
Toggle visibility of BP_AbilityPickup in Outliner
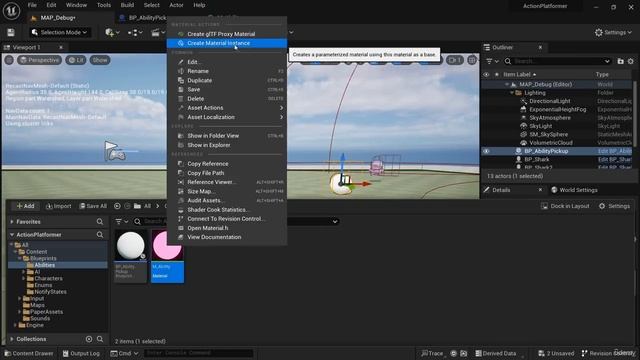click(x=486, y=151)
